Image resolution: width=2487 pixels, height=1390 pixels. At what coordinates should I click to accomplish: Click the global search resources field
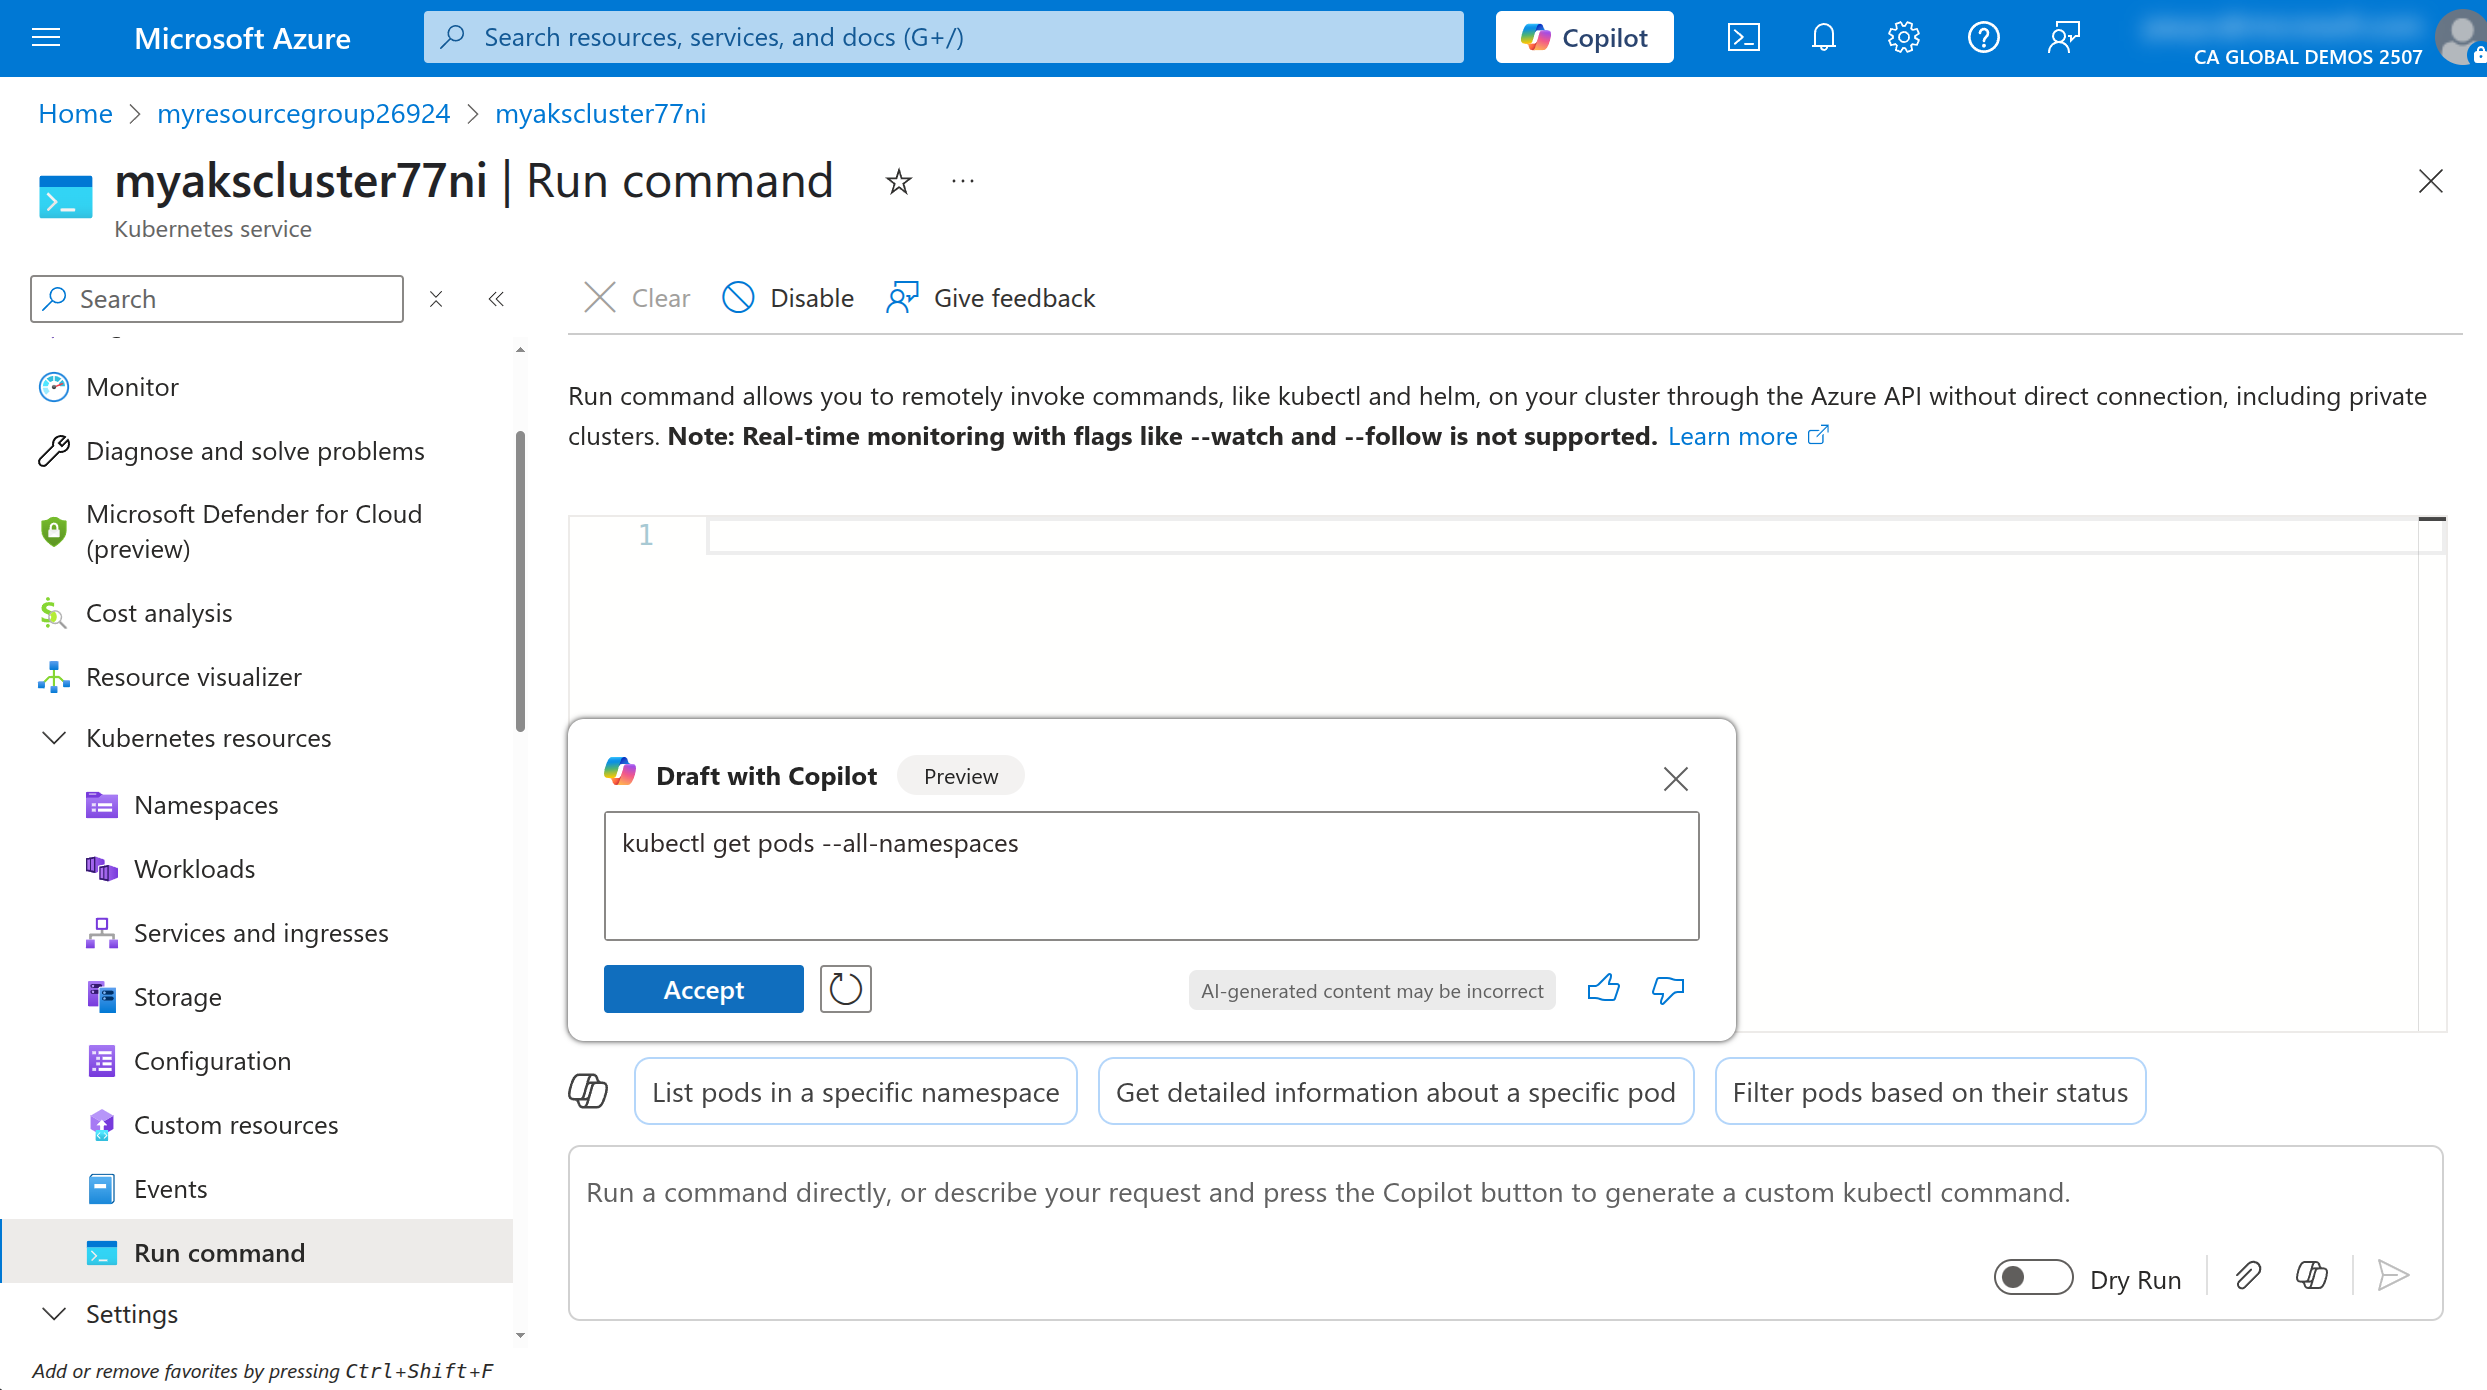point(943,38)
